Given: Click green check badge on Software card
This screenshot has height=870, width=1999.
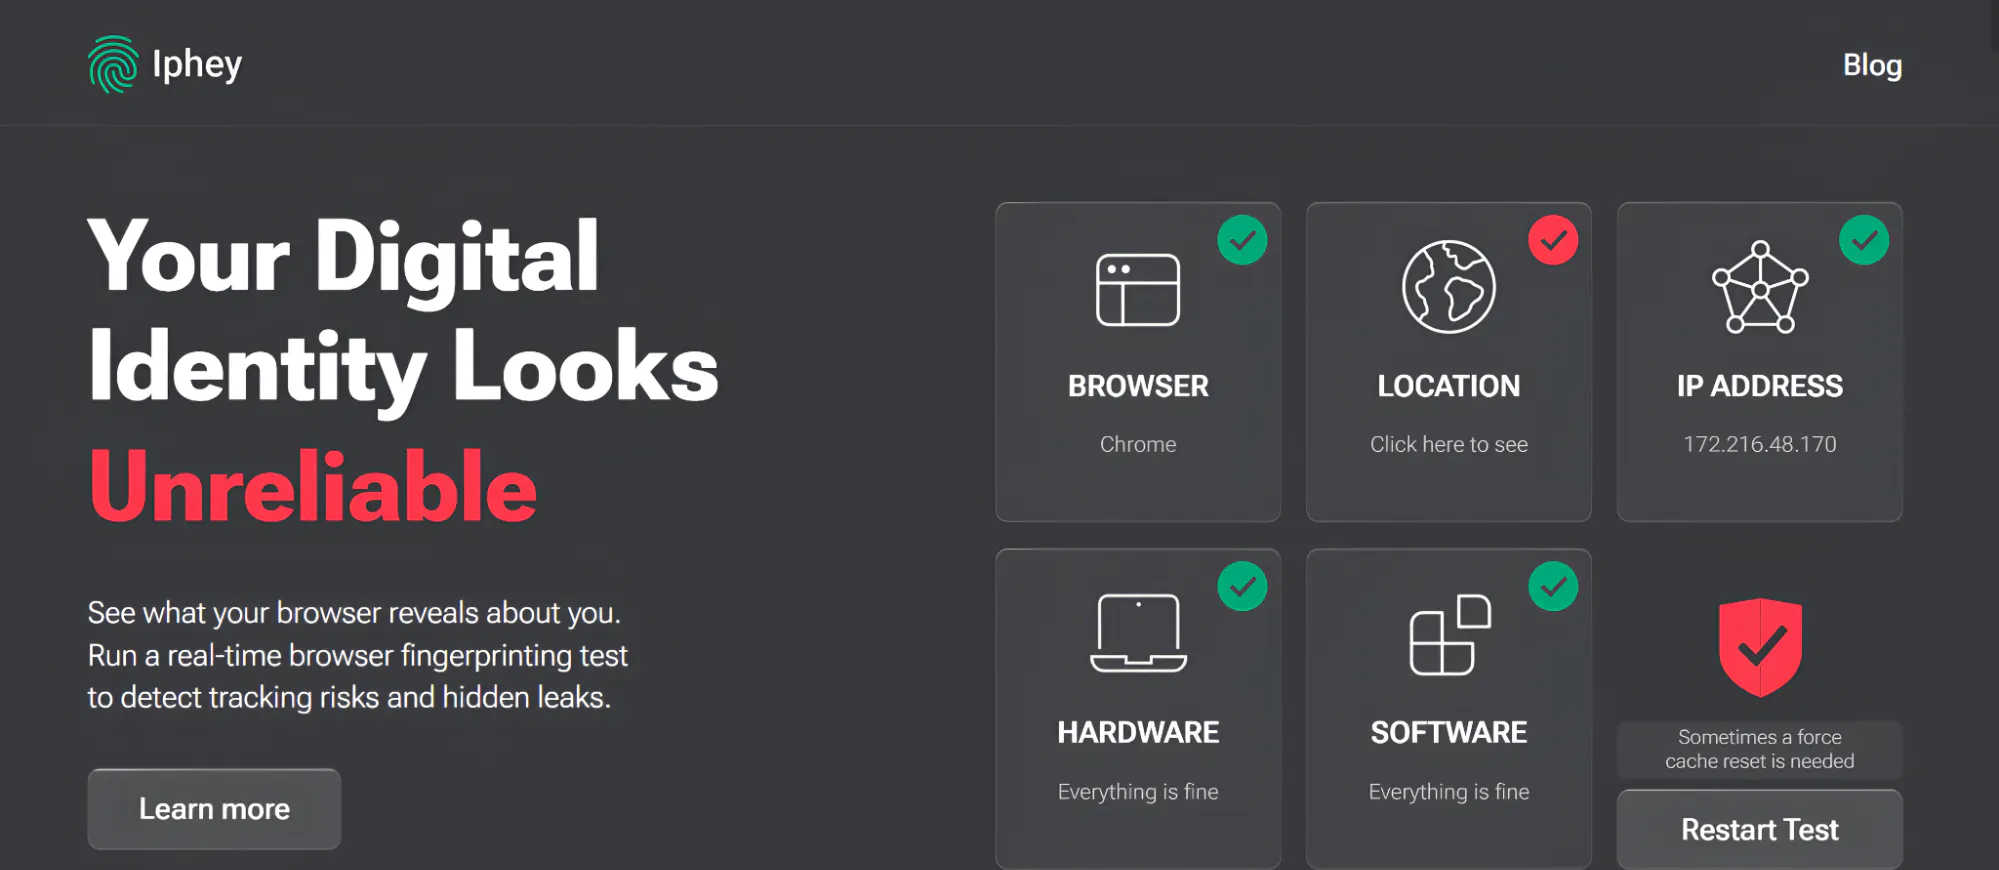Looking at the screenshot, I should pyautogui.click(x=1553, y=586).
